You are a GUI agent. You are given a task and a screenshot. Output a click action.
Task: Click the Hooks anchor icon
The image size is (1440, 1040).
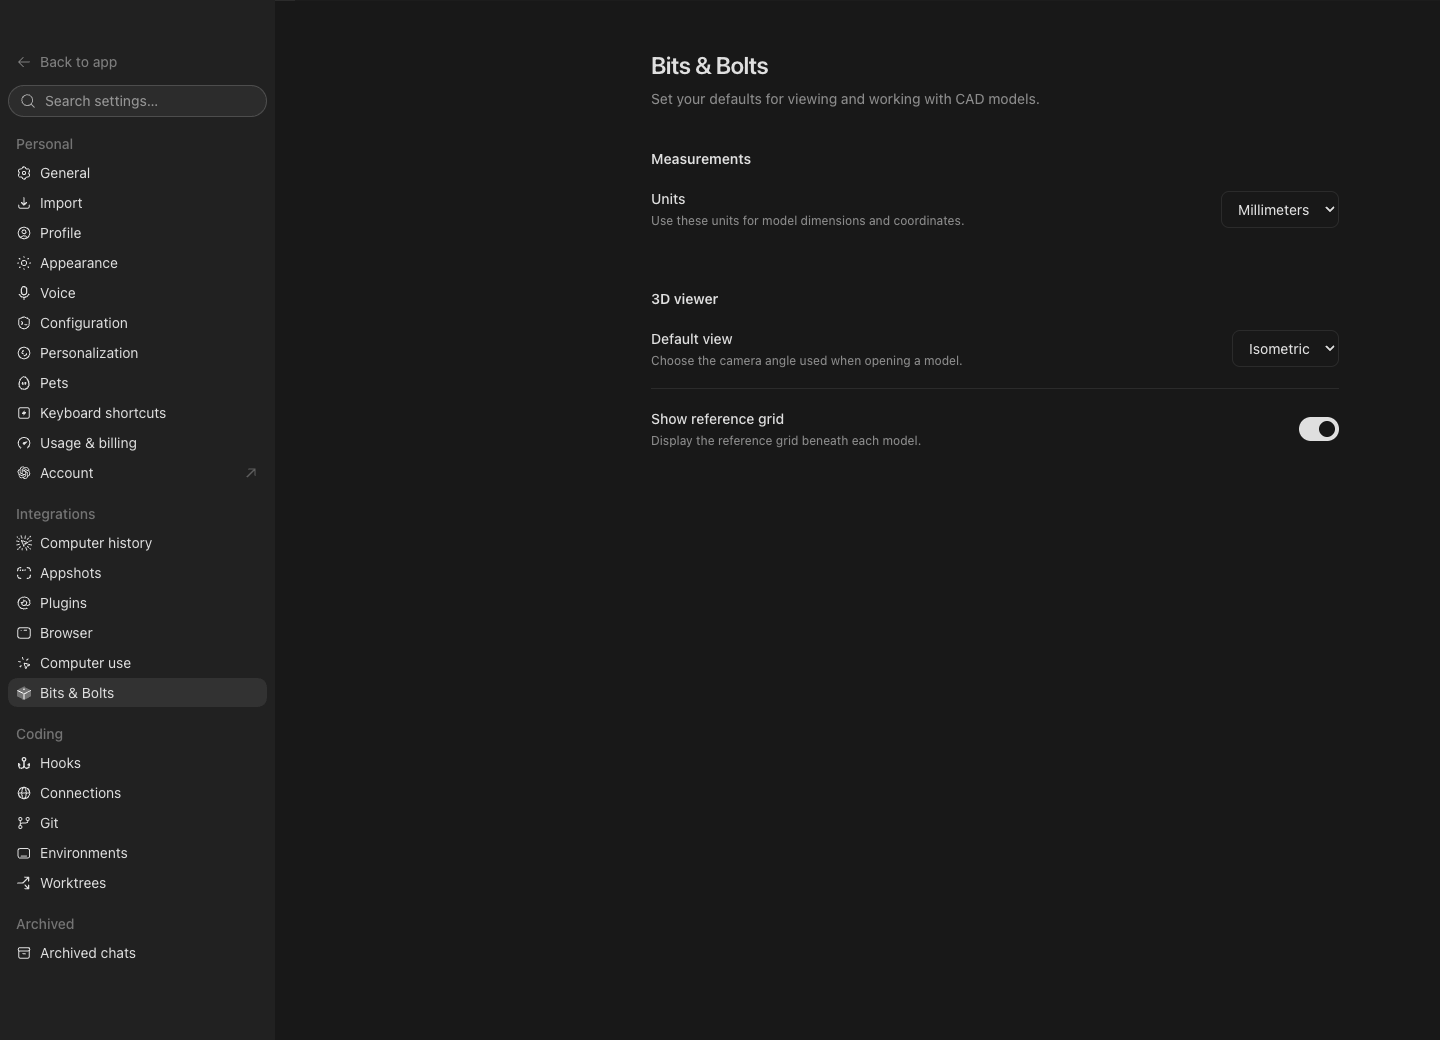click(x=24, y=763)
